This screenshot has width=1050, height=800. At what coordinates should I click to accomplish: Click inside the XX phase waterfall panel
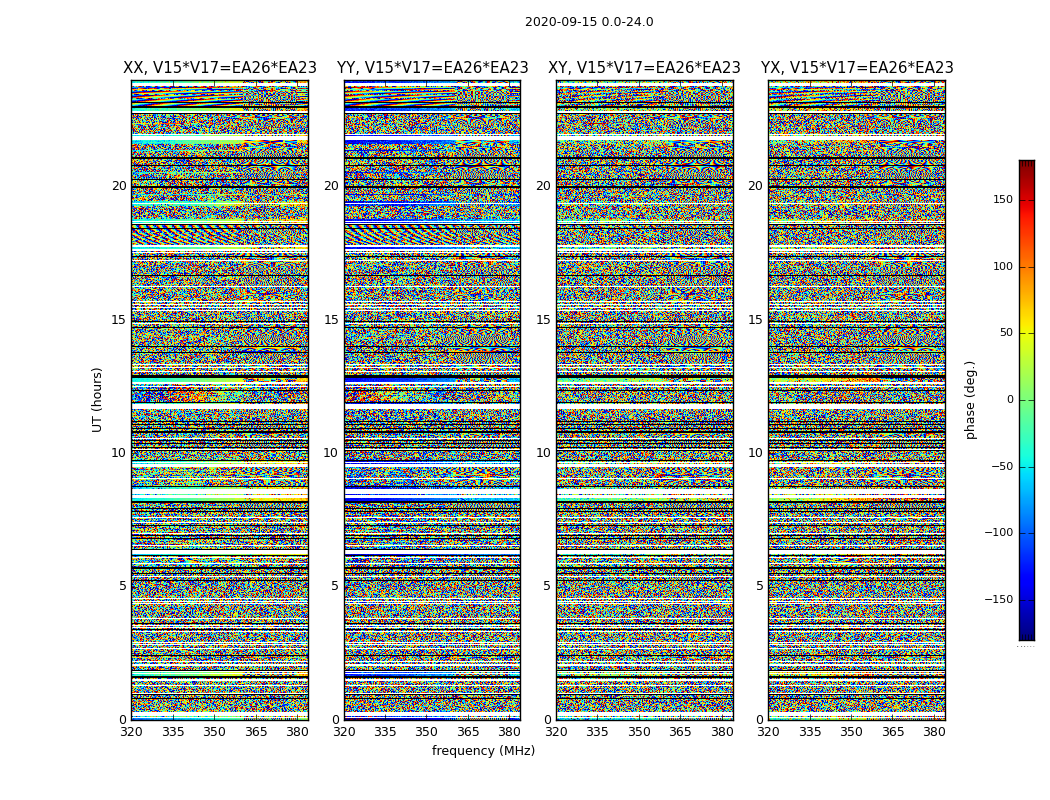coord(220,400)
